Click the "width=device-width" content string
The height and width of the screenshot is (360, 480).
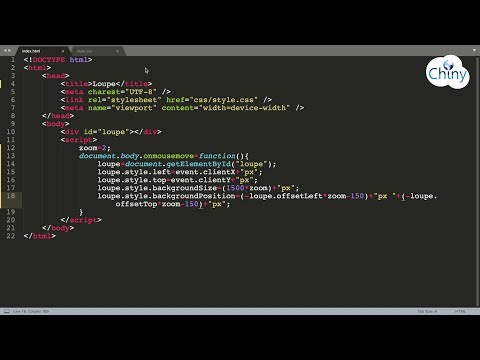pos(244,108)
